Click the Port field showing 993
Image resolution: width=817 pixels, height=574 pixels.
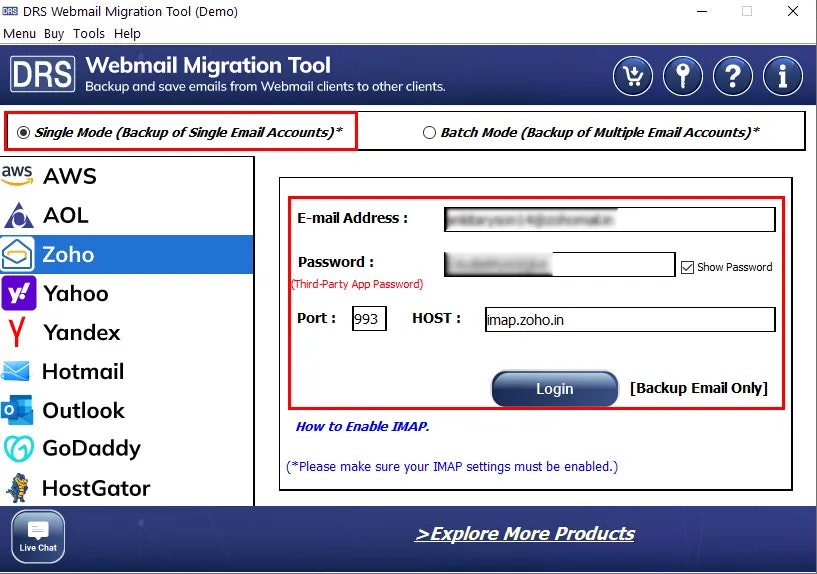pyautogui.click(x=369, y=318)
